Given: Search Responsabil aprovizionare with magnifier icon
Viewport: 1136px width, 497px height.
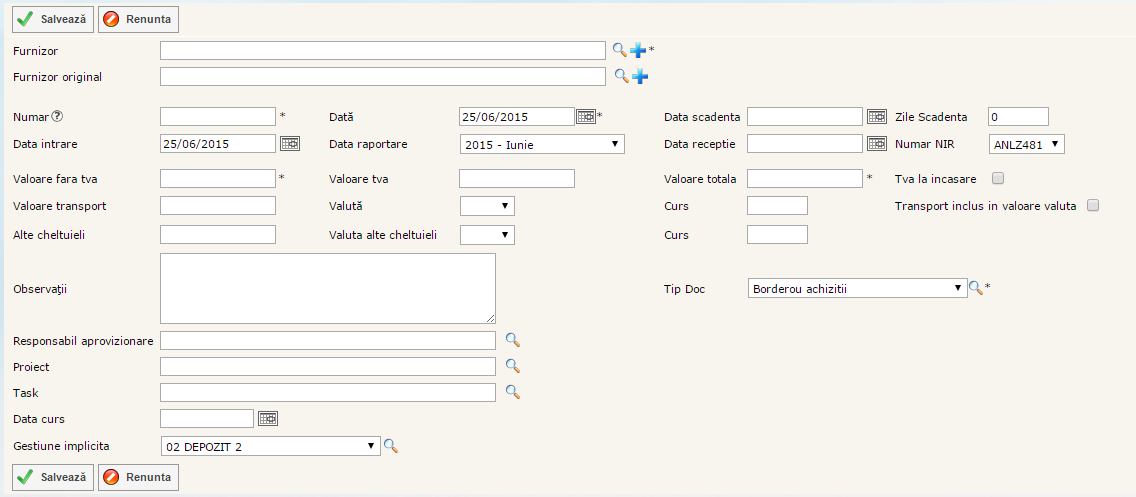Looking at the screenshot, I should [512, 340].
